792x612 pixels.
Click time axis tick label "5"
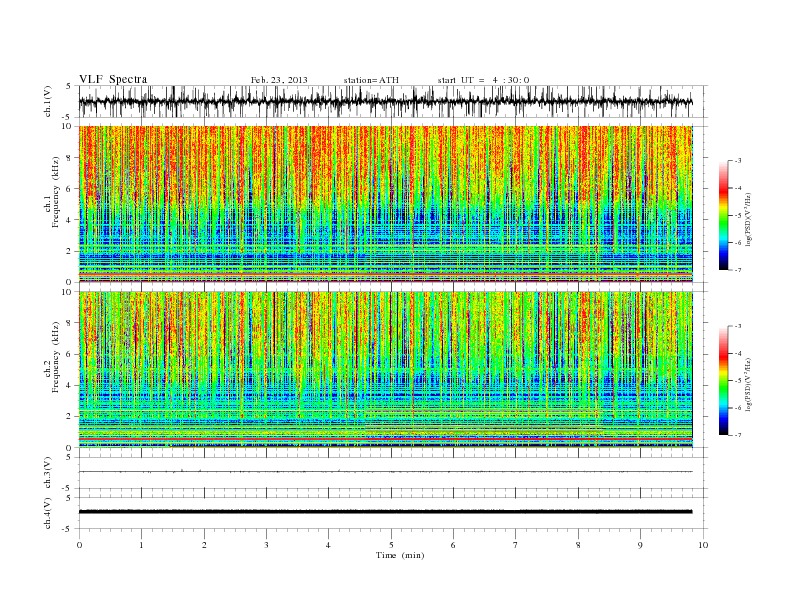click(x=391, y=545)
